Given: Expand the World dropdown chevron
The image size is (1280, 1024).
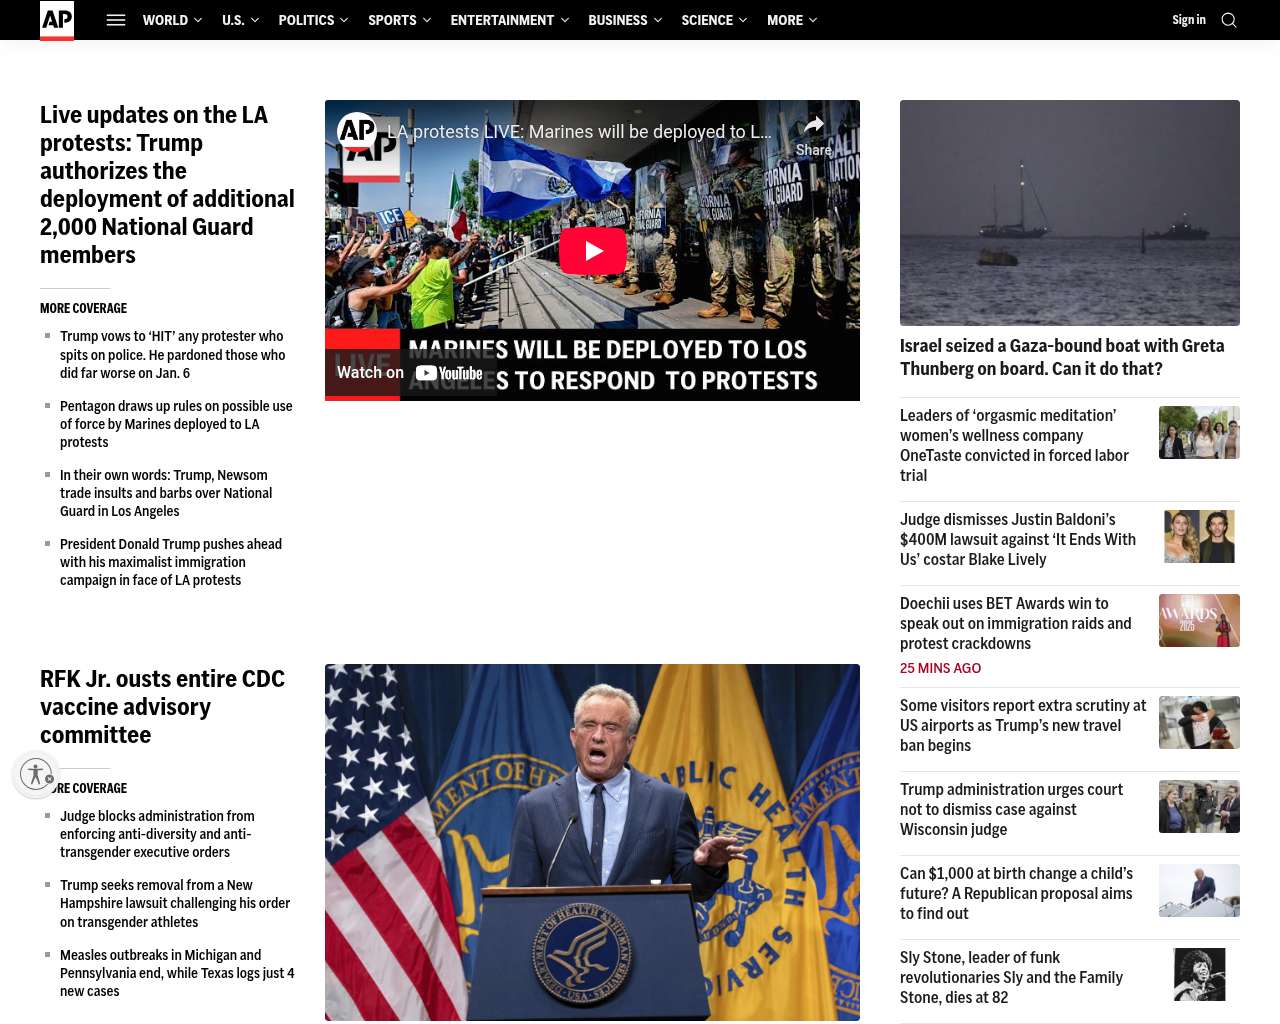Looking at the screenshot, I should [x=198, y=20].
